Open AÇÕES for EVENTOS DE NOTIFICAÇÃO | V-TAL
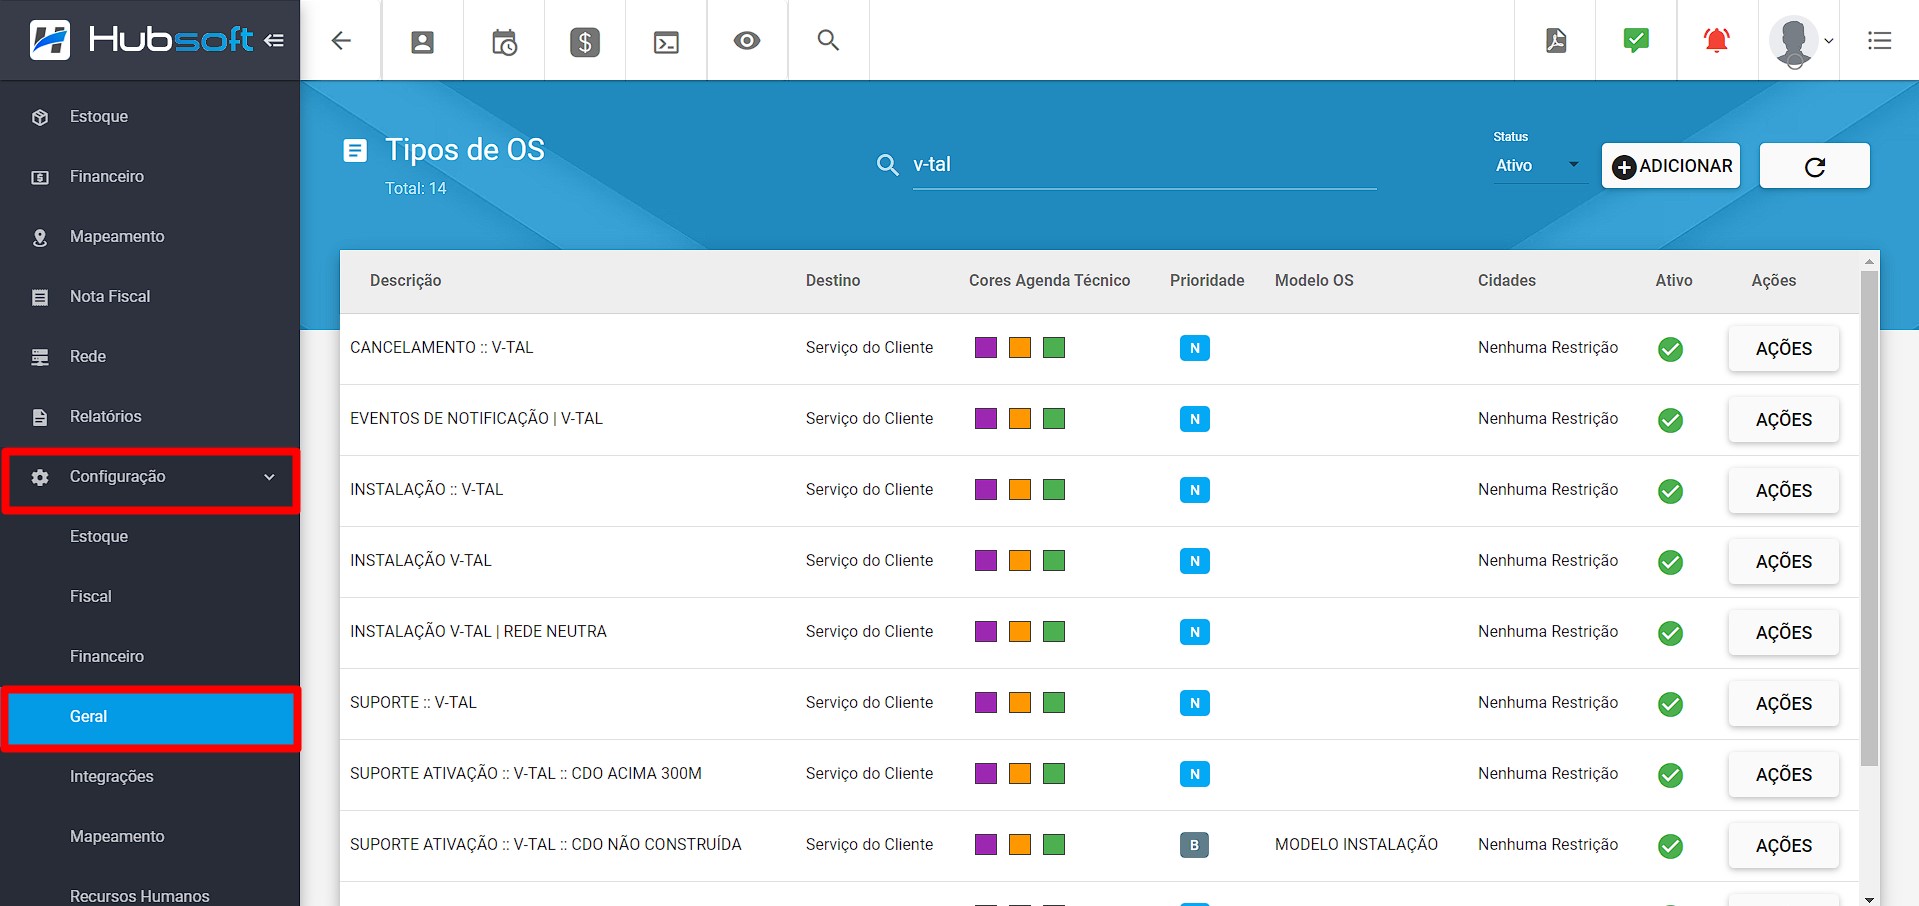 click(x=1783, y=420)
